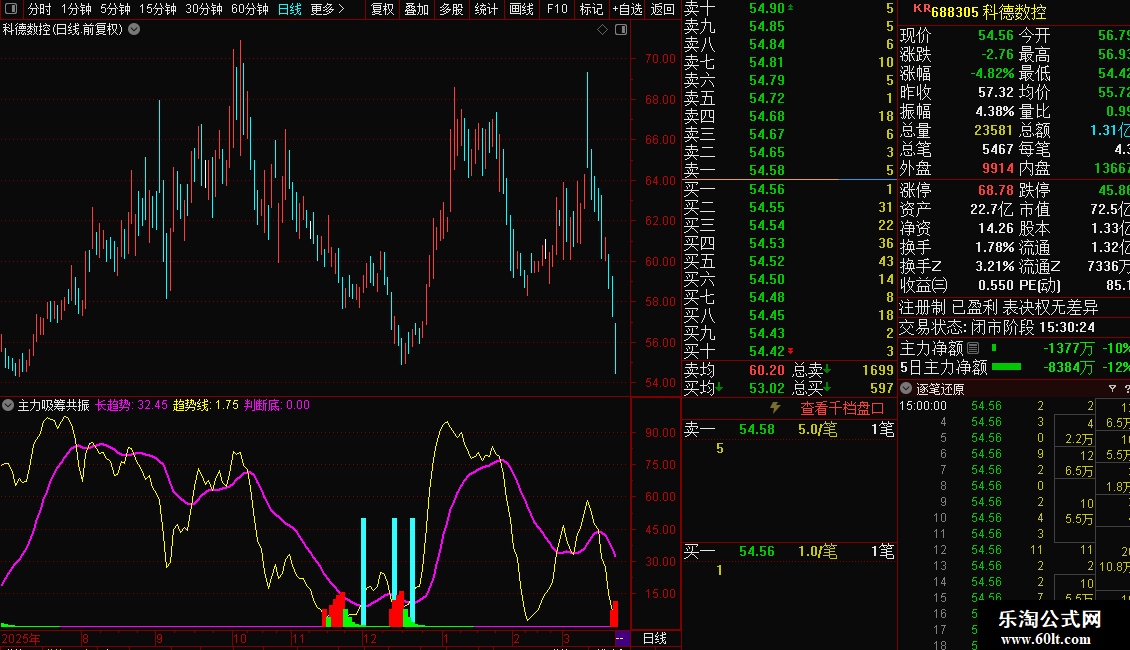The height and width of the screenshot is (650, 1130).
Task: Click 查看千档盘口 link
Action: 842,409
